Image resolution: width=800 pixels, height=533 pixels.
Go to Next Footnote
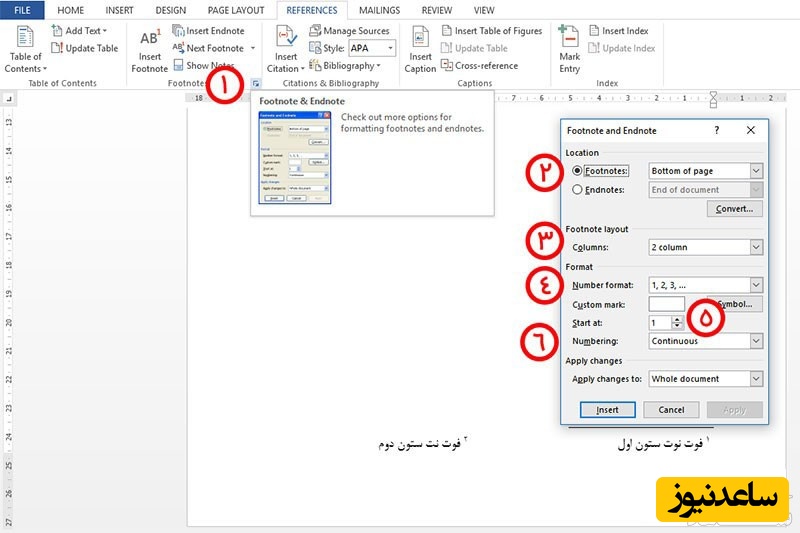(x=209, y=48)
